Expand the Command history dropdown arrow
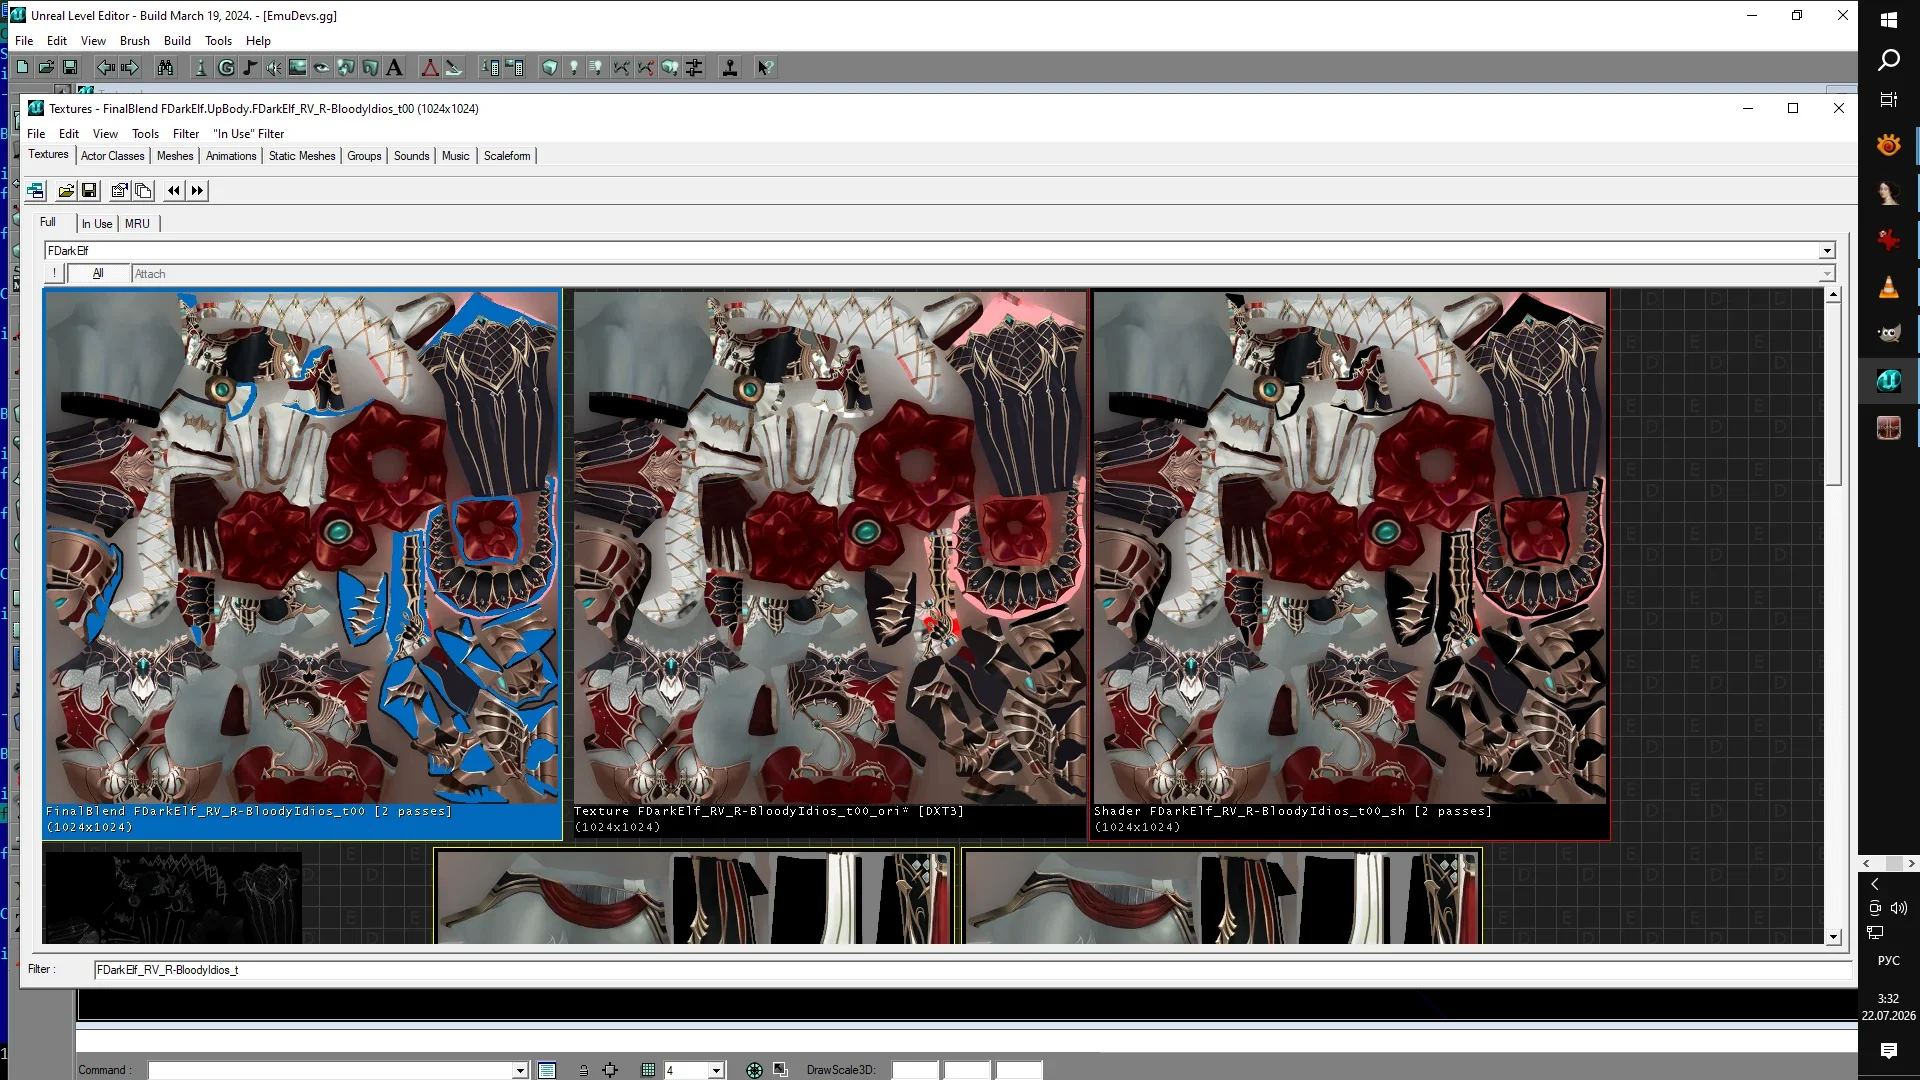The width and height of the screenshot is (1920, 1080). coord(520,1070)
